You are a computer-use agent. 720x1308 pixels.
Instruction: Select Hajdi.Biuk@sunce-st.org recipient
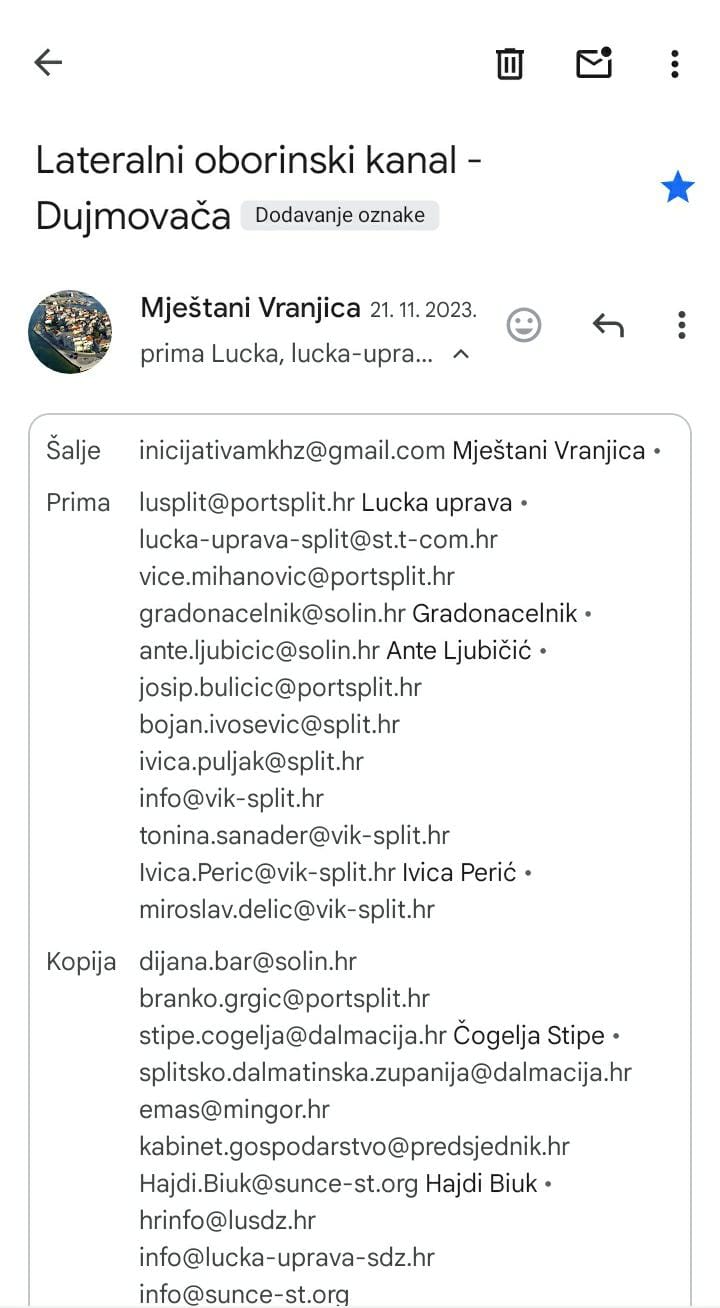tap(278, 1184)
